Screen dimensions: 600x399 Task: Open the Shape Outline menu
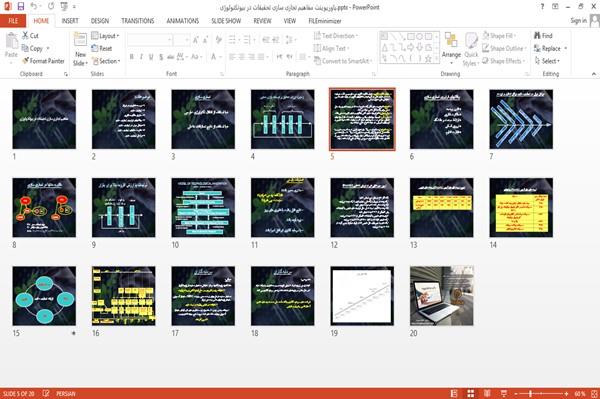tap(504, 48)
